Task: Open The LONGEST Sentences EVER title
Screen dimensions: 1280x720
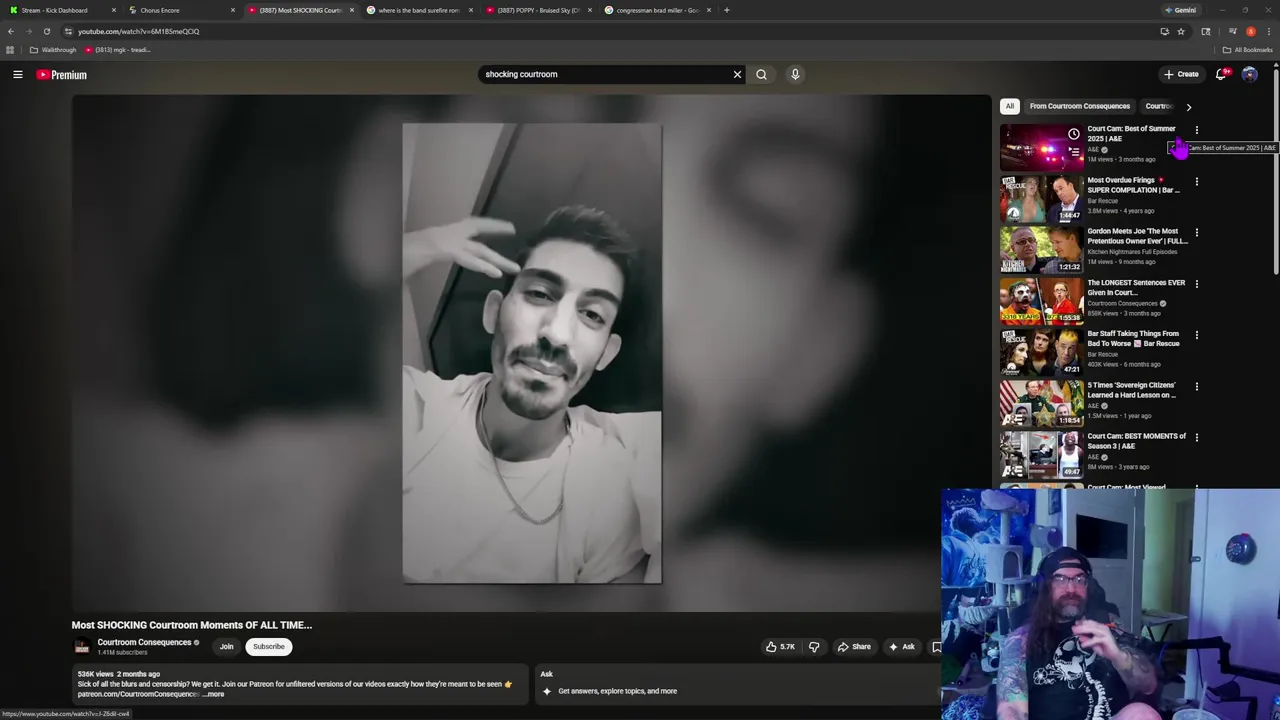Action: (x=1136, y=288)
